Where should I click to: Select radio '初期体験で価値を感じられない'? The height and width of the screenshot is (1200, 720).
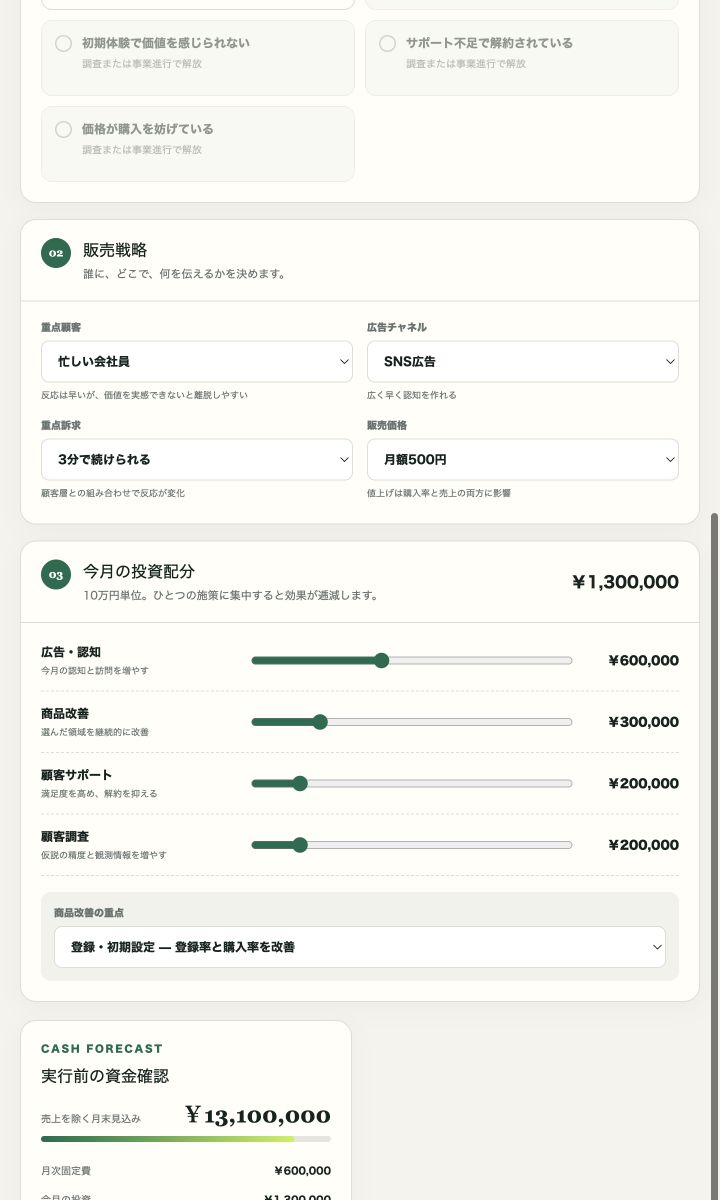pyautogui.click(x=63, y=43)
